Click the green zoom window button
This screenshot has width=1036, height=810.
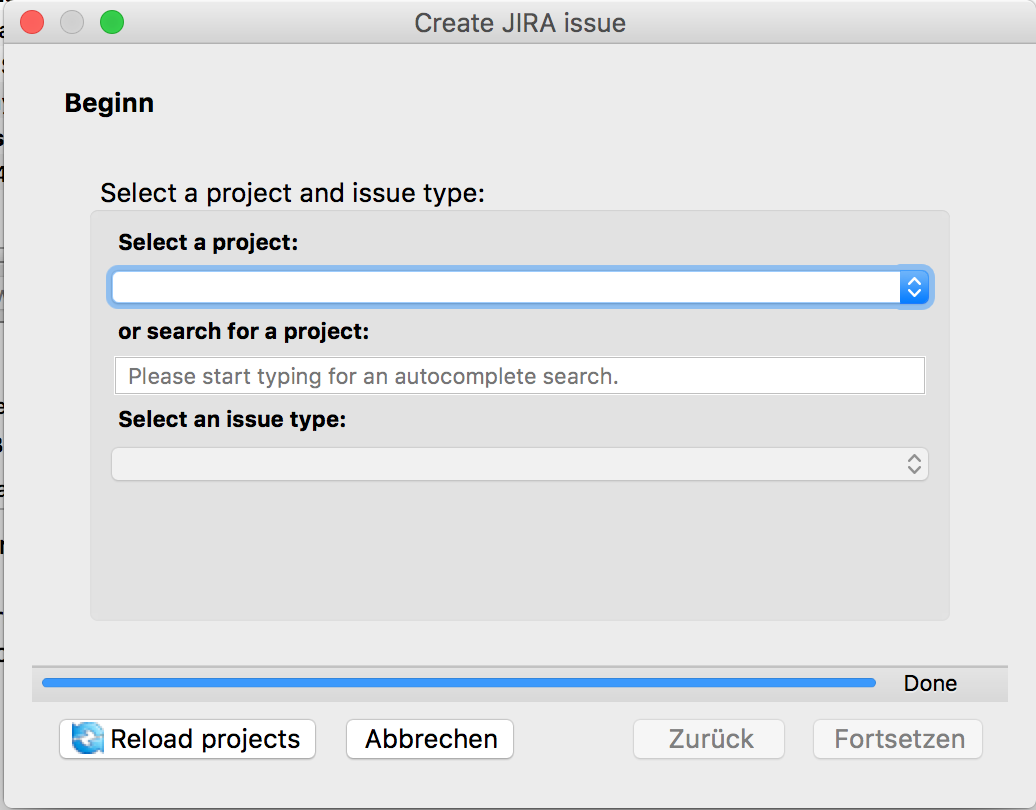(112, 22)
